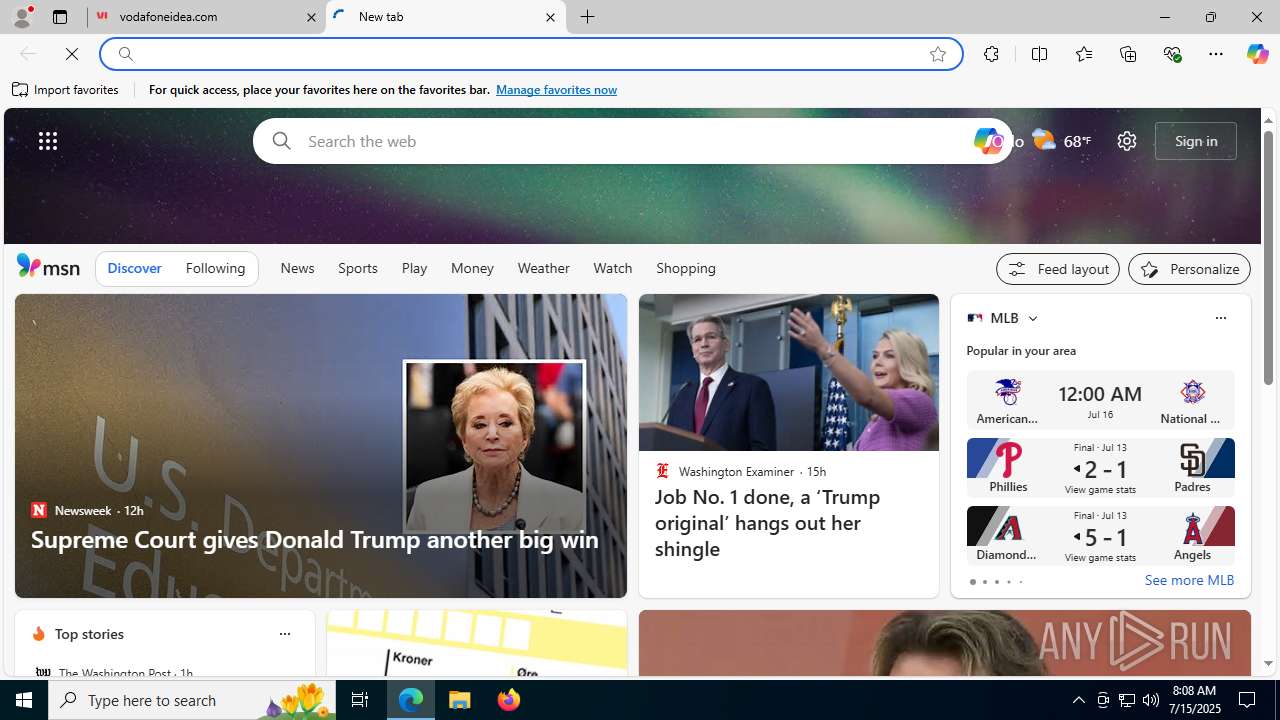Open the Money menu item

pos(472,269)
